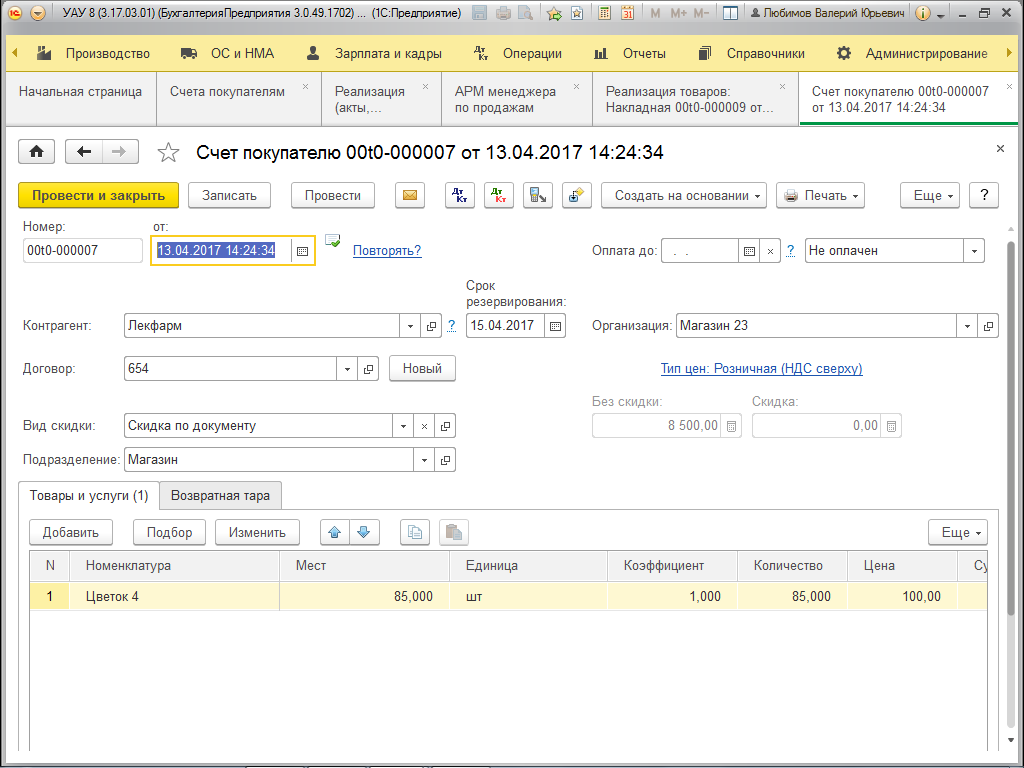The height and width of the screenshot is (768, 1024).
Task: Expand Подразделение dropdown list
Action: pyautogui.click(x=424, y=460)
